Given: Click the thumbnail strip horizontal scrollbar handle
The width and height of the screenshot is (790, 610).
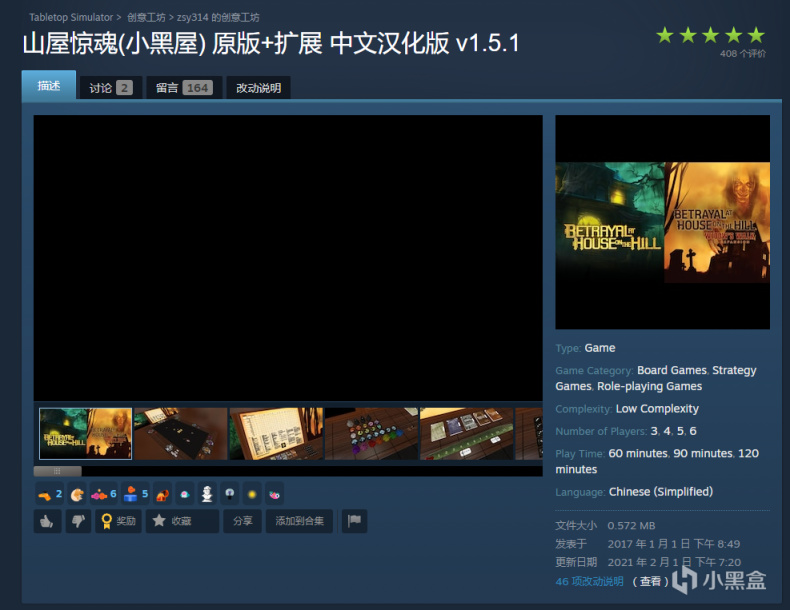Looking at the screenshot, I should pos(57,471).
